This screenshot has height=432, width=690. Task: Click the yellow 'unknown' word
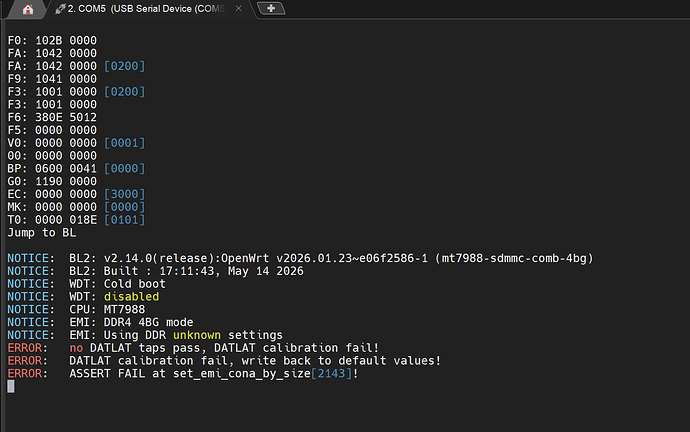[197, 335]
